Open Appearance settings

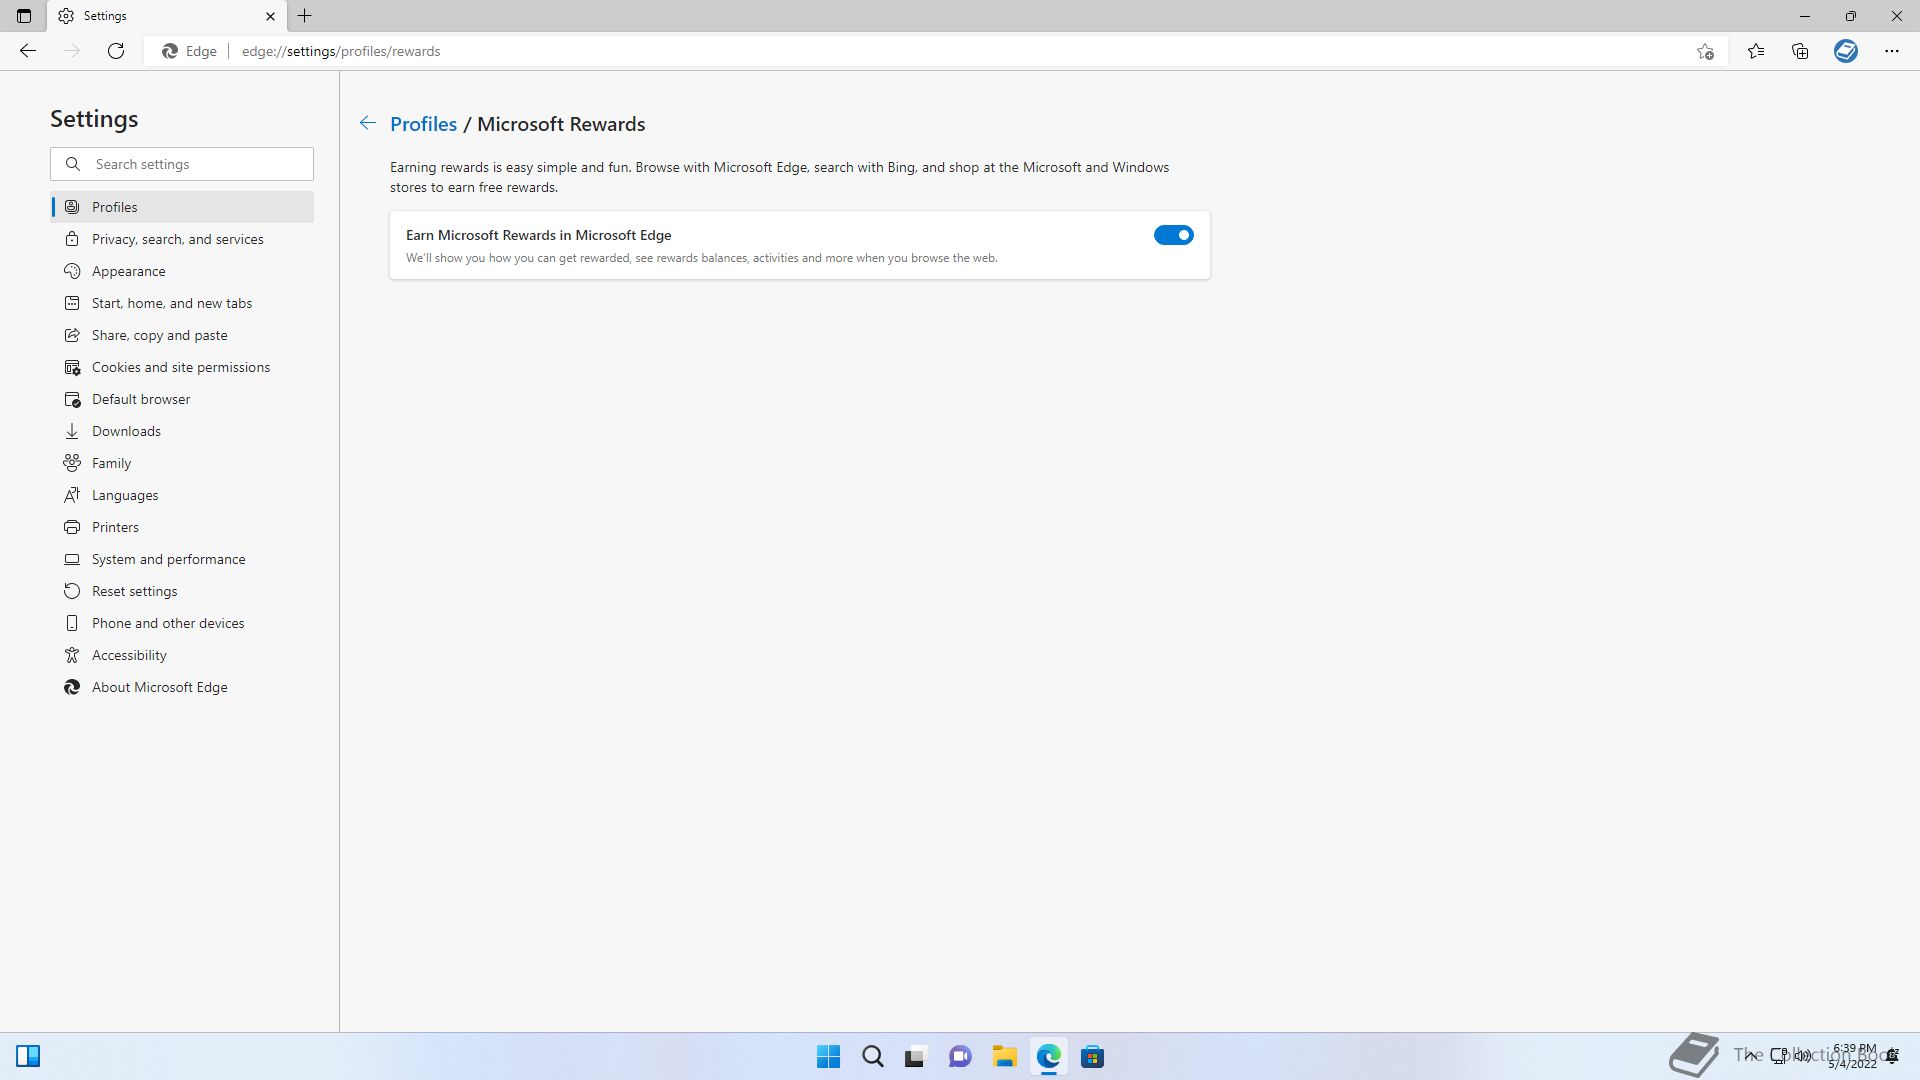182,271
